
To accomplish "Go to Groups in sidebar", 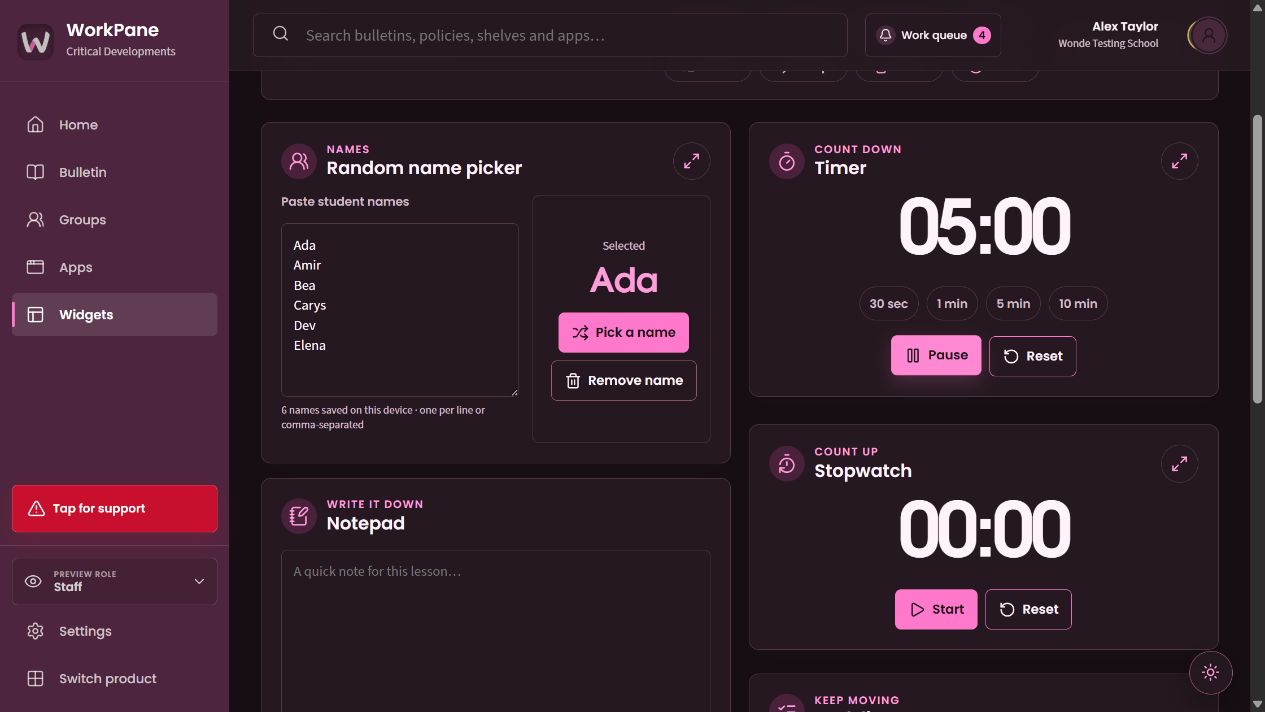I will tap(114, 220).
